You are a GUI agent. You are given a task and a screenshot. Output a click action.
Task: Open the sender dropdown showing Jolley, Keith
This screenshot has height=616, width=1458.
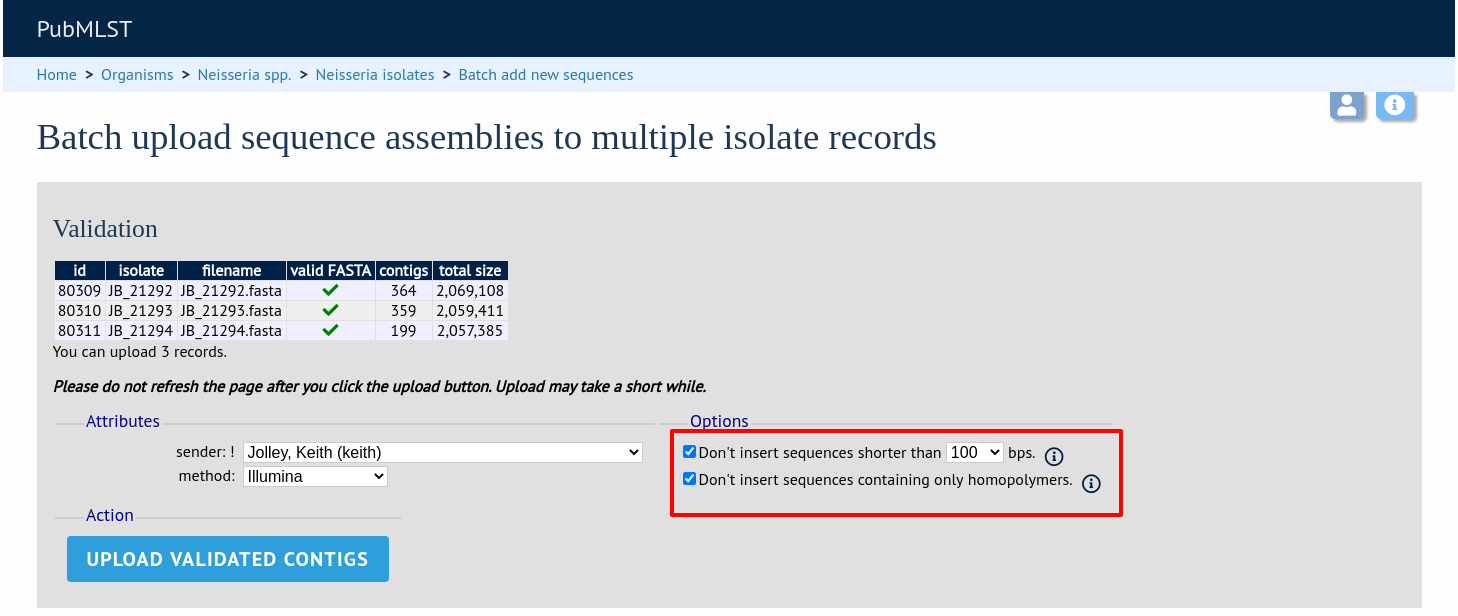(443, 452)
